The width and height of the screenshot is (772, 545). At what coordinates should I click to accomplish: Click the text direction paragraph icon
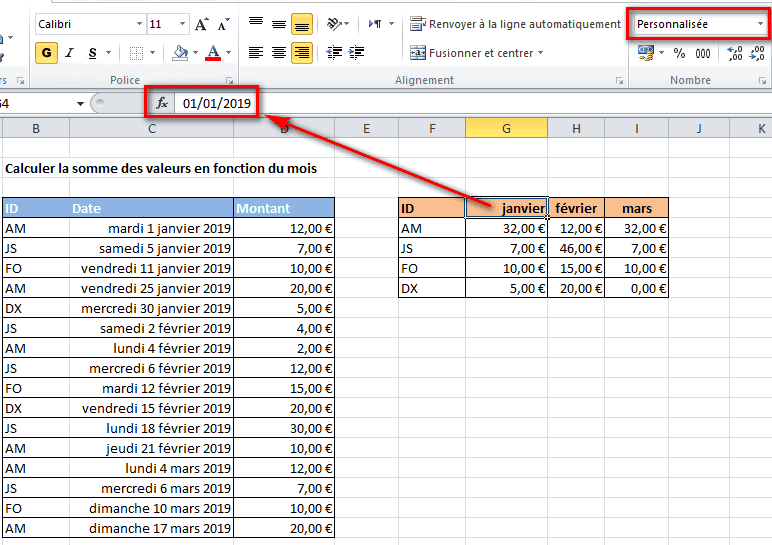375,24
